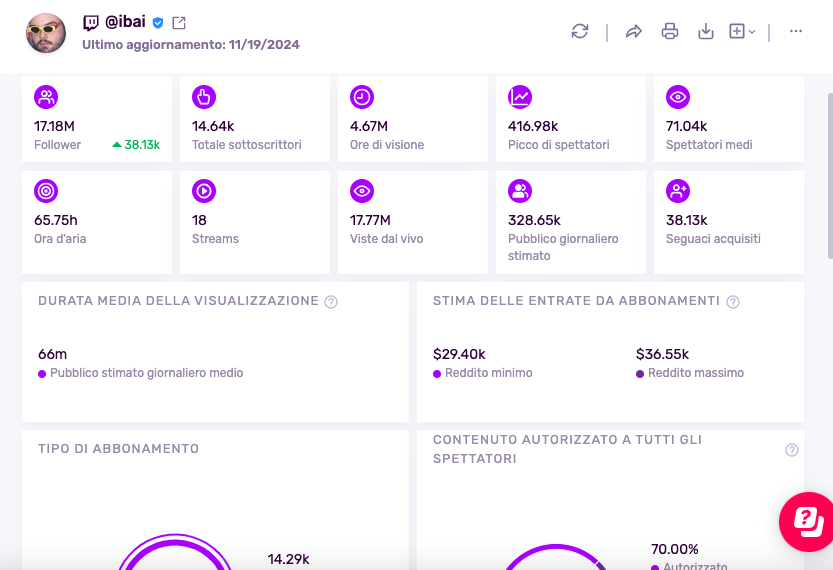Click the 4.67M watch hours value

click(x=369, y=126)
